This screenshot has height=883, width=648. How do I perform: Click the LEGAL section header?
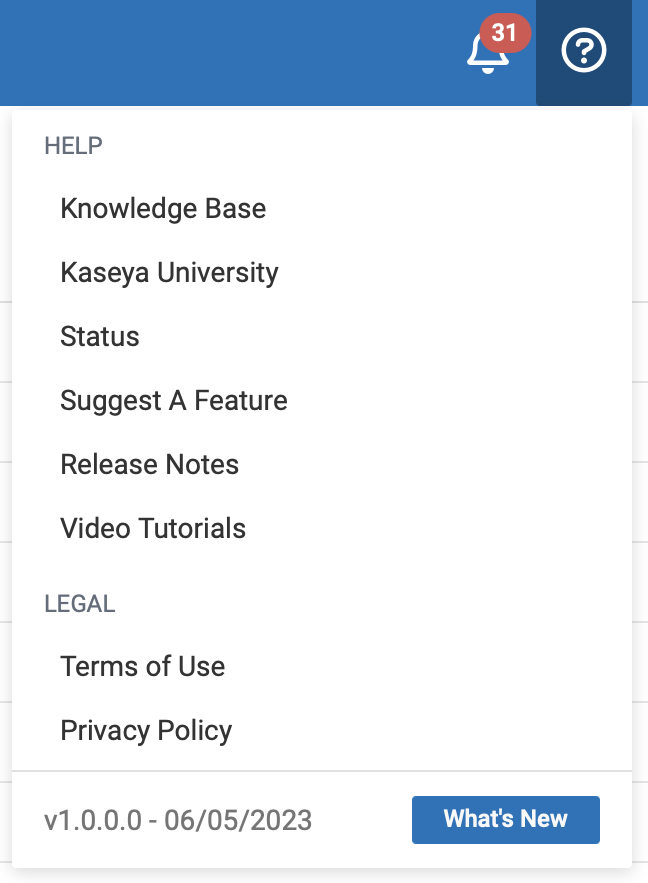click(79, 603)
